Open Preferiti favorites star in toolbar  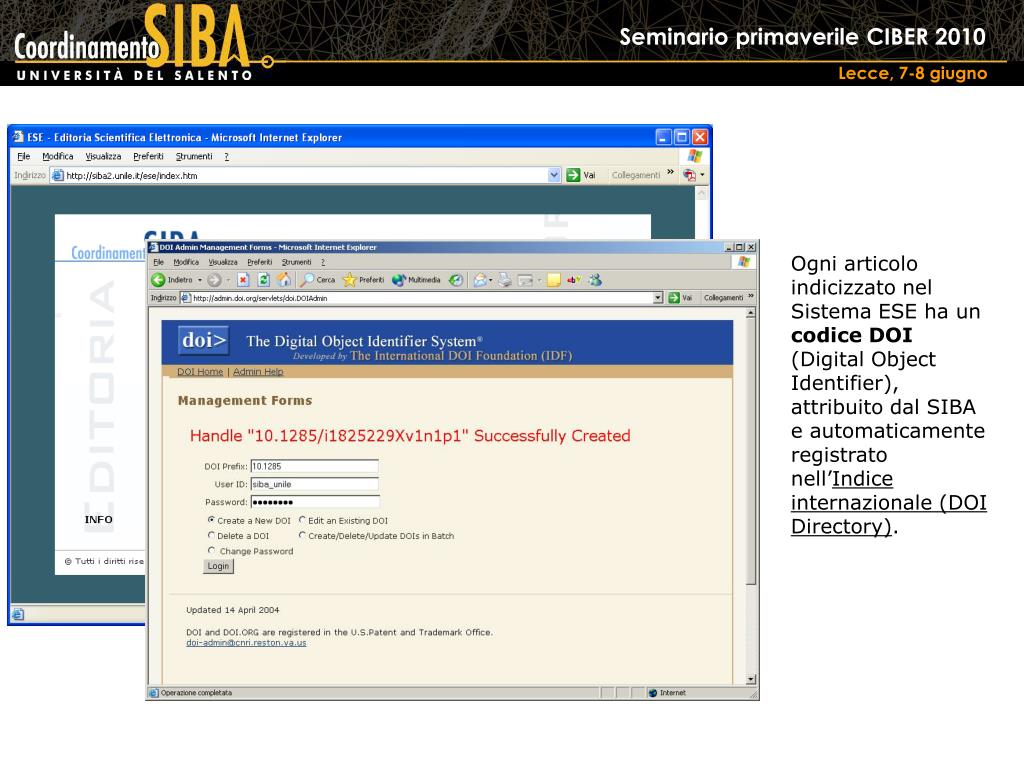tap(363, 280)
